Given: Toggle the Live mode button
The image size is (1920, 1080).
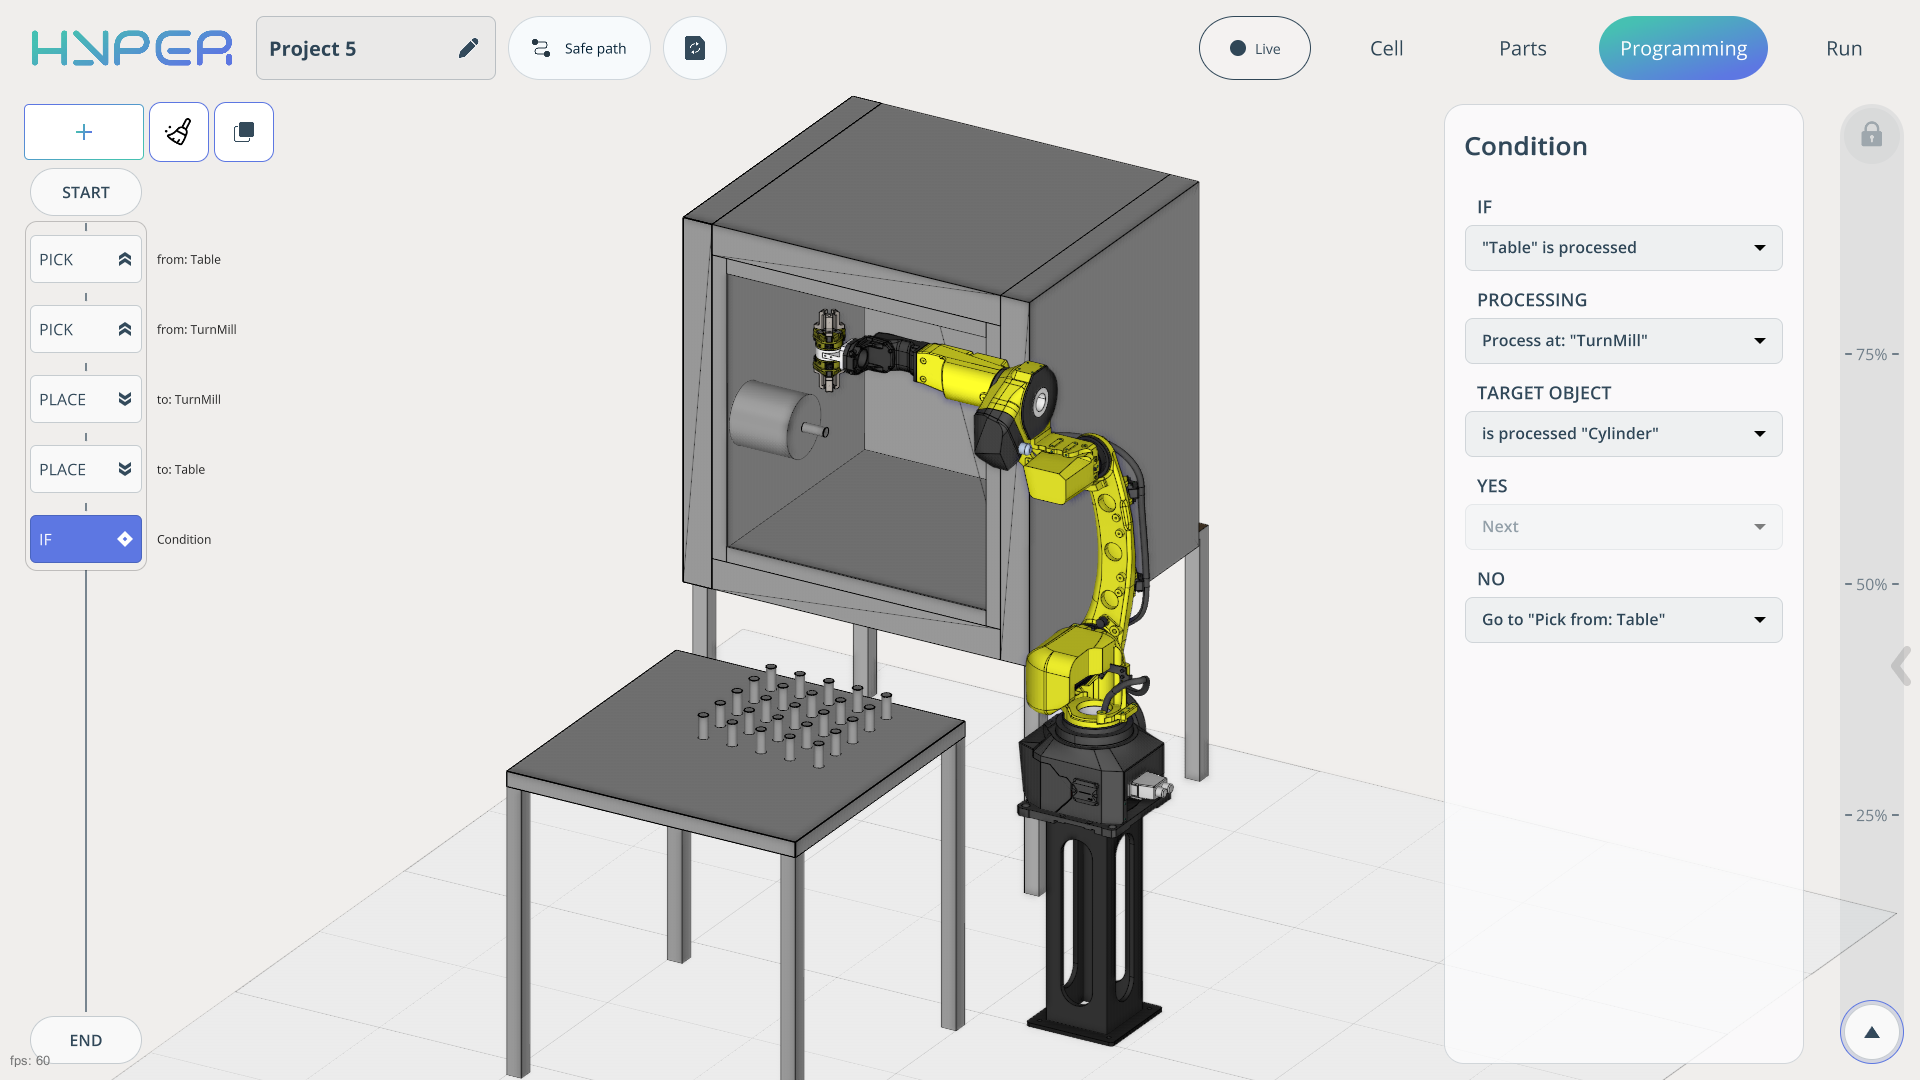Looking at the screenshot, I should pyautogui.click(x=1254, y=48).
